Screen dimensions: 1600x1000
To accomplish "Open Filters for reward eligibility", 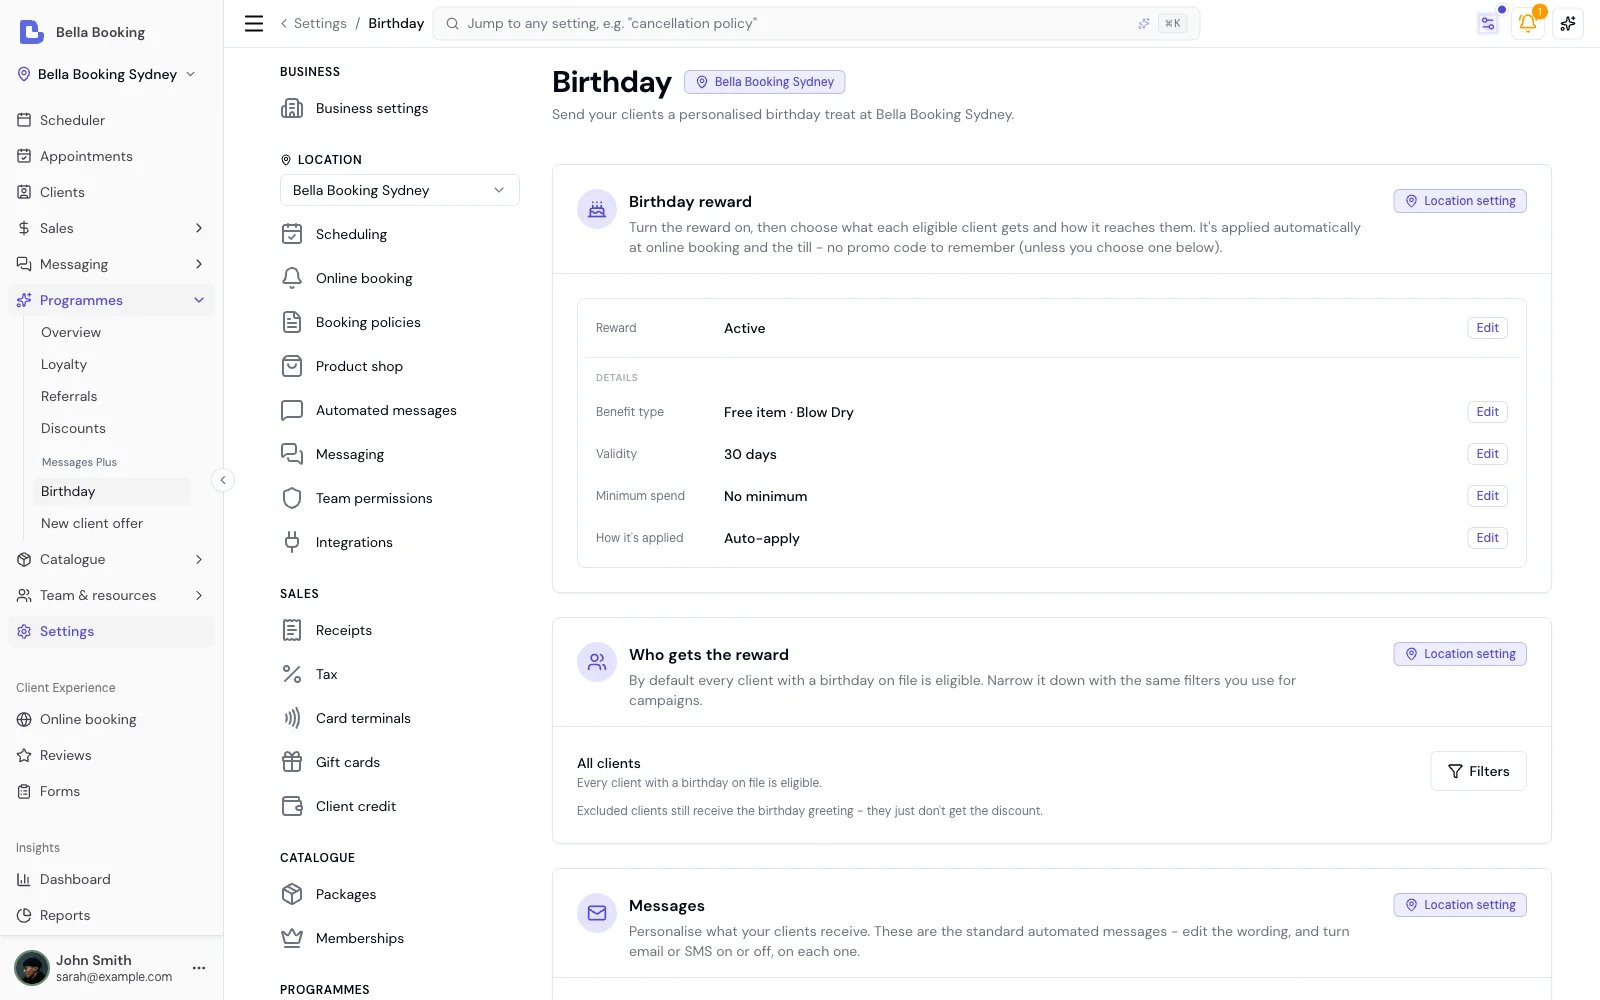I will pos(1478,771).
